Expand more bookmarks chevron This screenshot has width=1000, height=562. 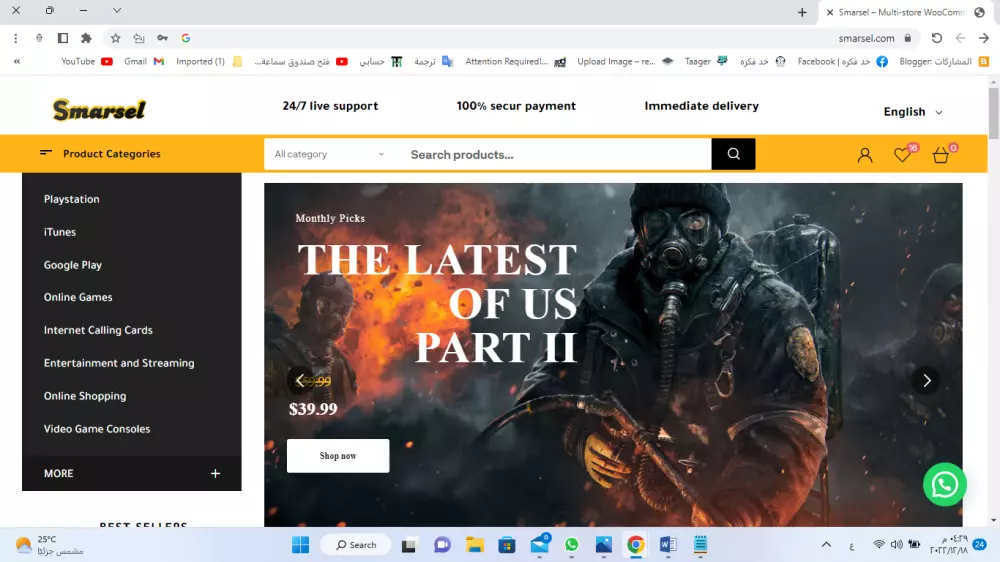pos(17,62)
